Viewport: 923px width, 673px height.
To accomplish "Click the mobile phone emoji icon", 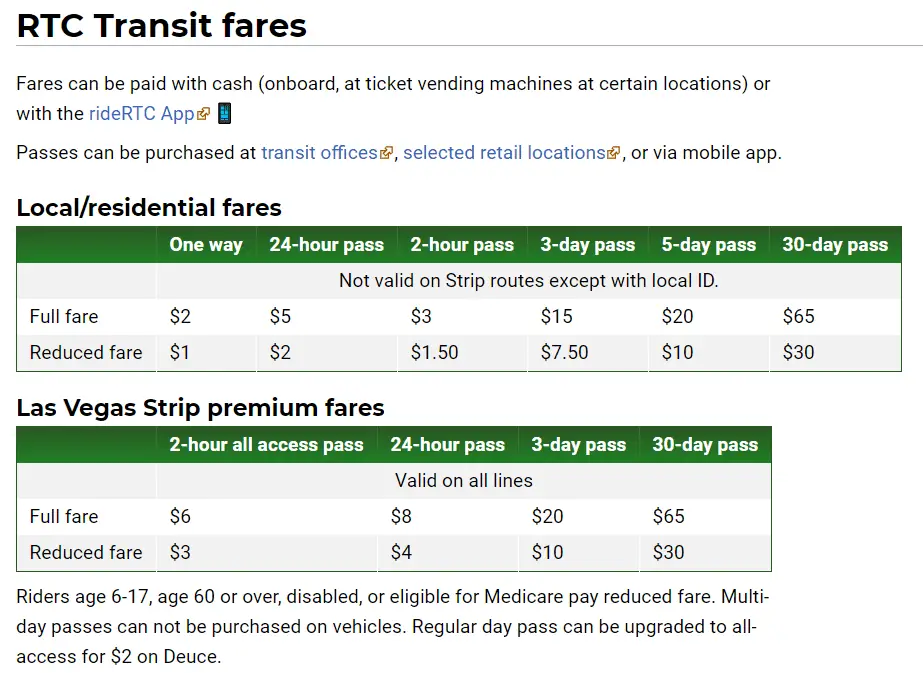I will [224, 113].
